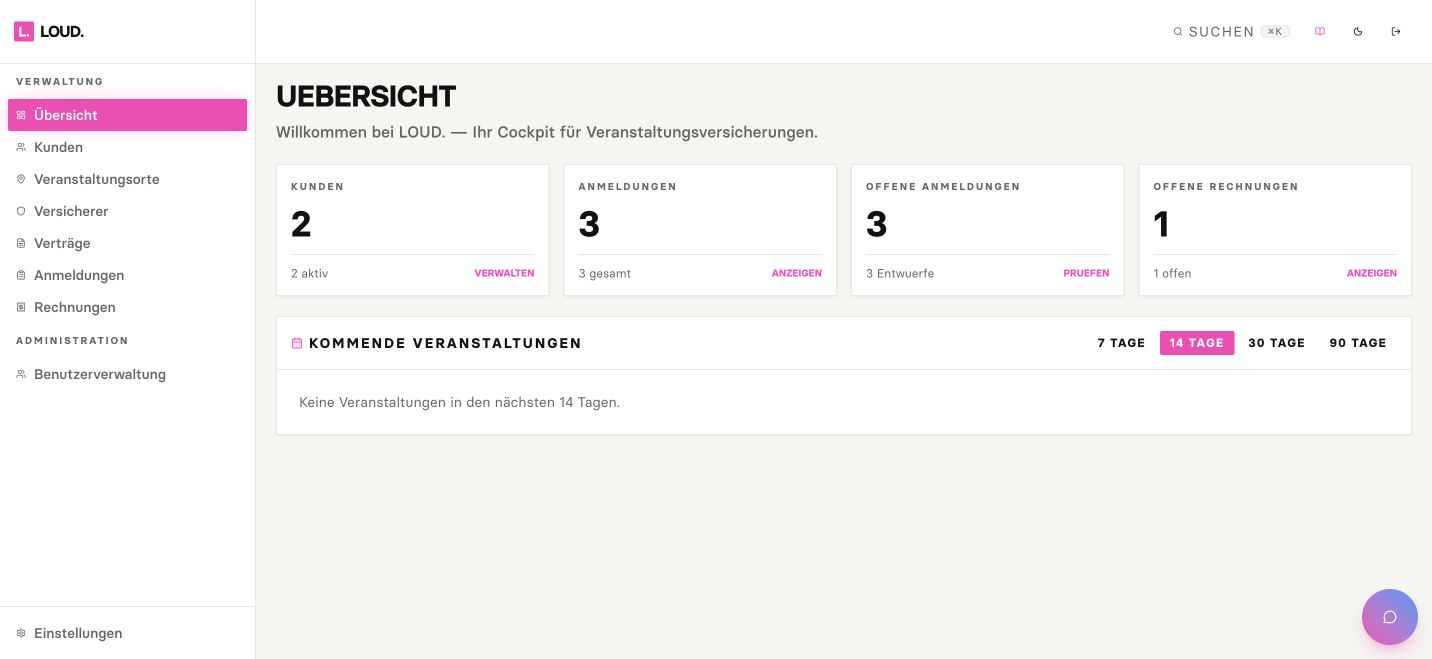
Task: Open Versicherer in the sidebar
Action: pos(127,211)
